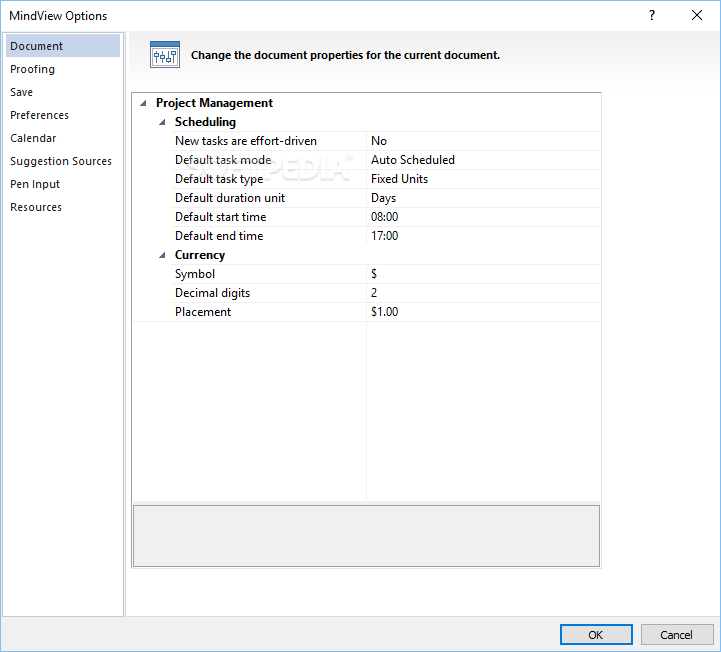Image resolution: width=721 pixels, height=652 pixels.
Task: Switch to the Save category
Action: [x=63, y=92]
